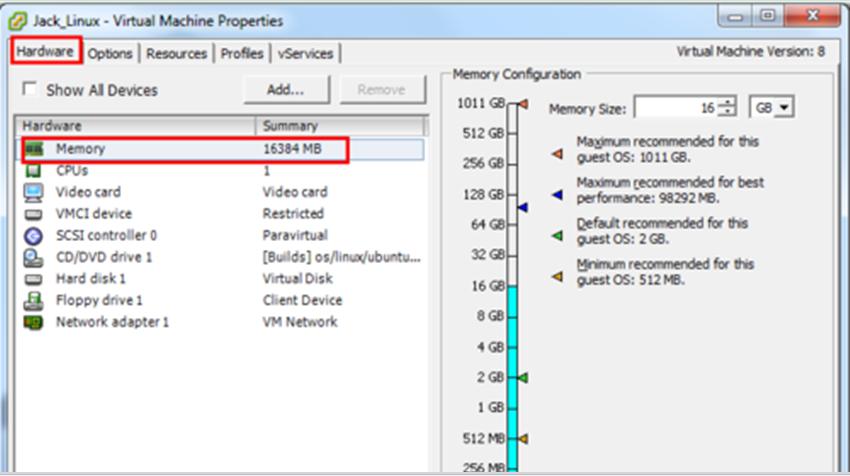Click the Memory Size input field

click(676, 108)
